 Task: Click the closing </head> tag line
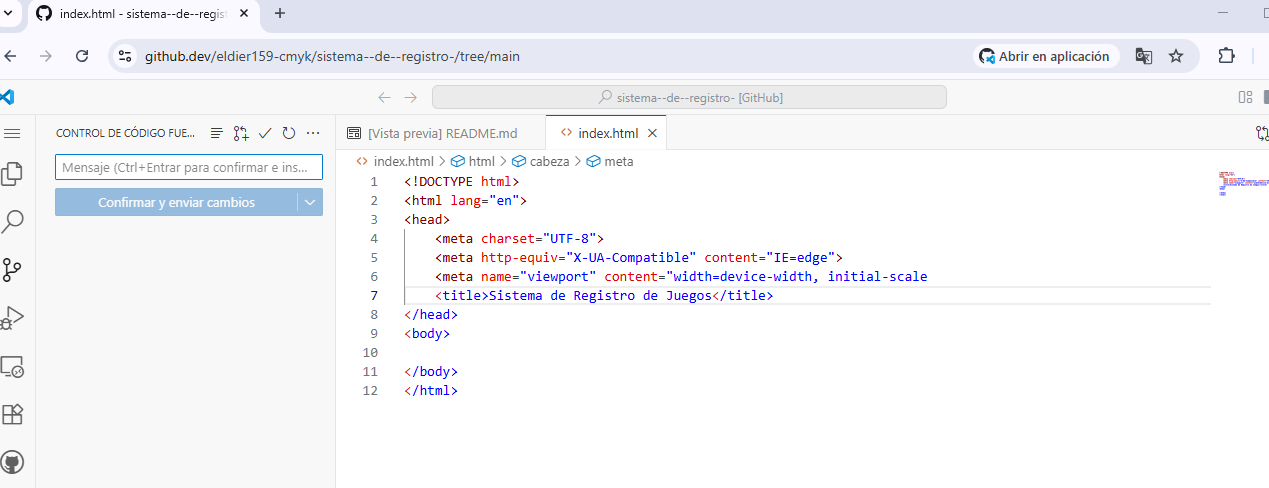pos(431,315)
